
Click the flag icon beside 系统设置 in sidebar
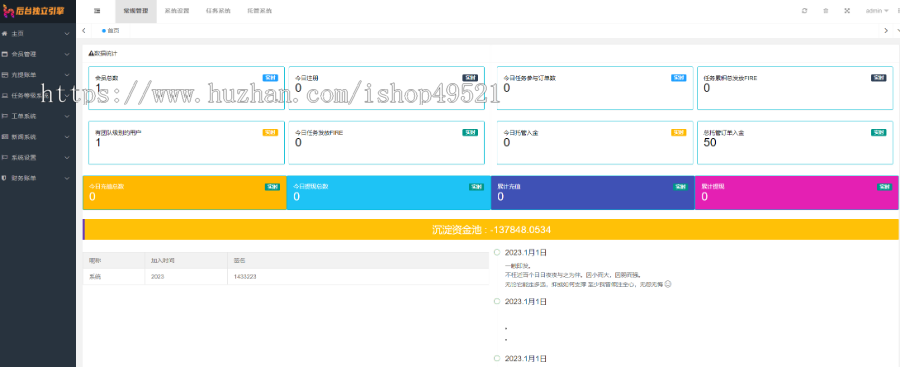pos(5,157)
